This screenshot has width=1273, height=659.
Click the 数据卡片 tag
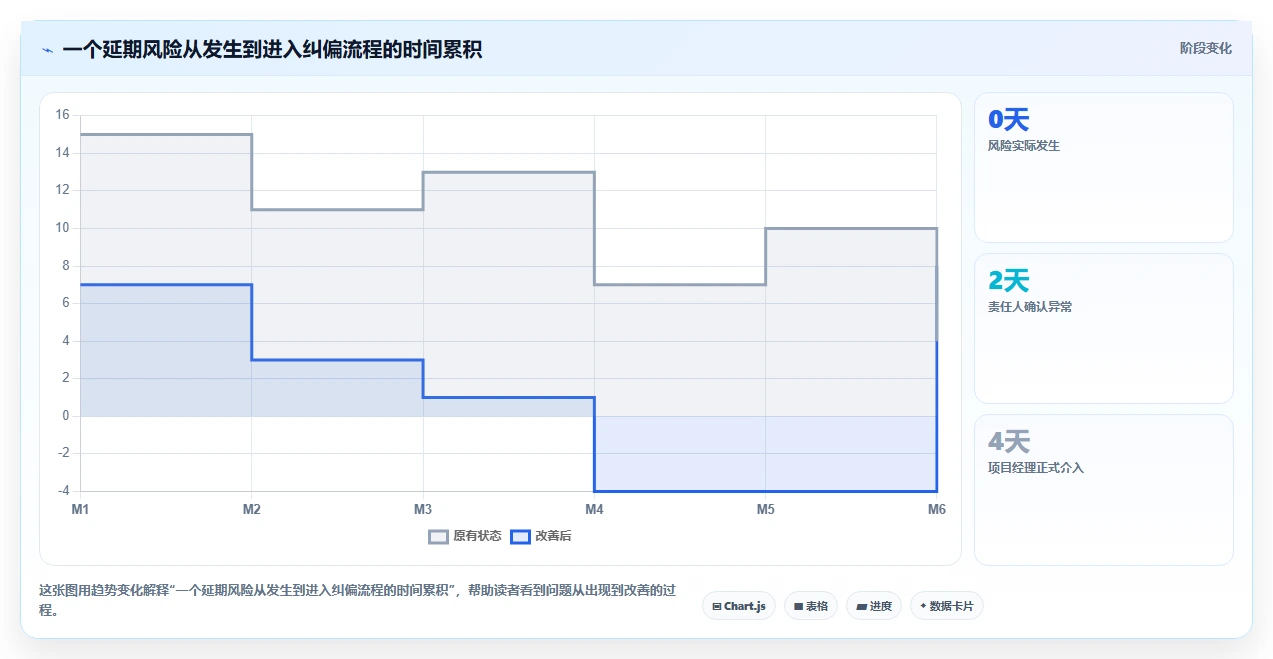click(x=947, y=606)
